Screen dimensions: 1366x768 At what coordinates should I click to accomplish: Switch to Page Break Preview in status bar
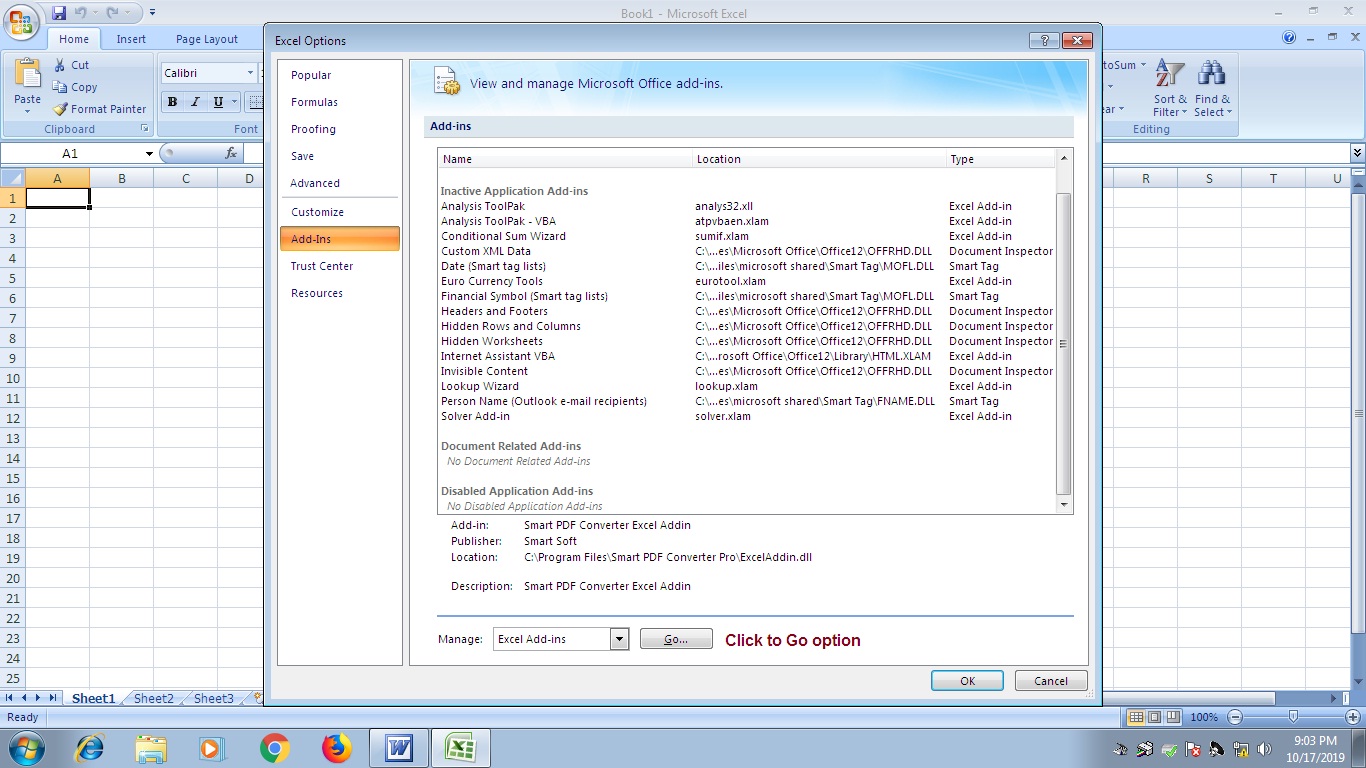click(1173, 717)
